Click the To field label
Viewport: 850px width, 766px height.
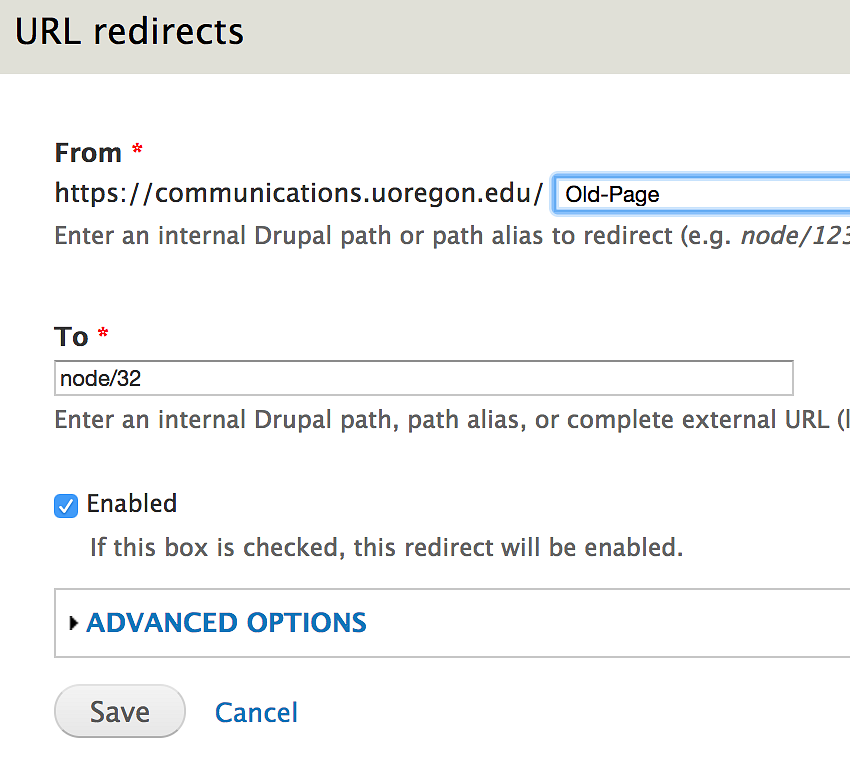click(x=71, y=337)
